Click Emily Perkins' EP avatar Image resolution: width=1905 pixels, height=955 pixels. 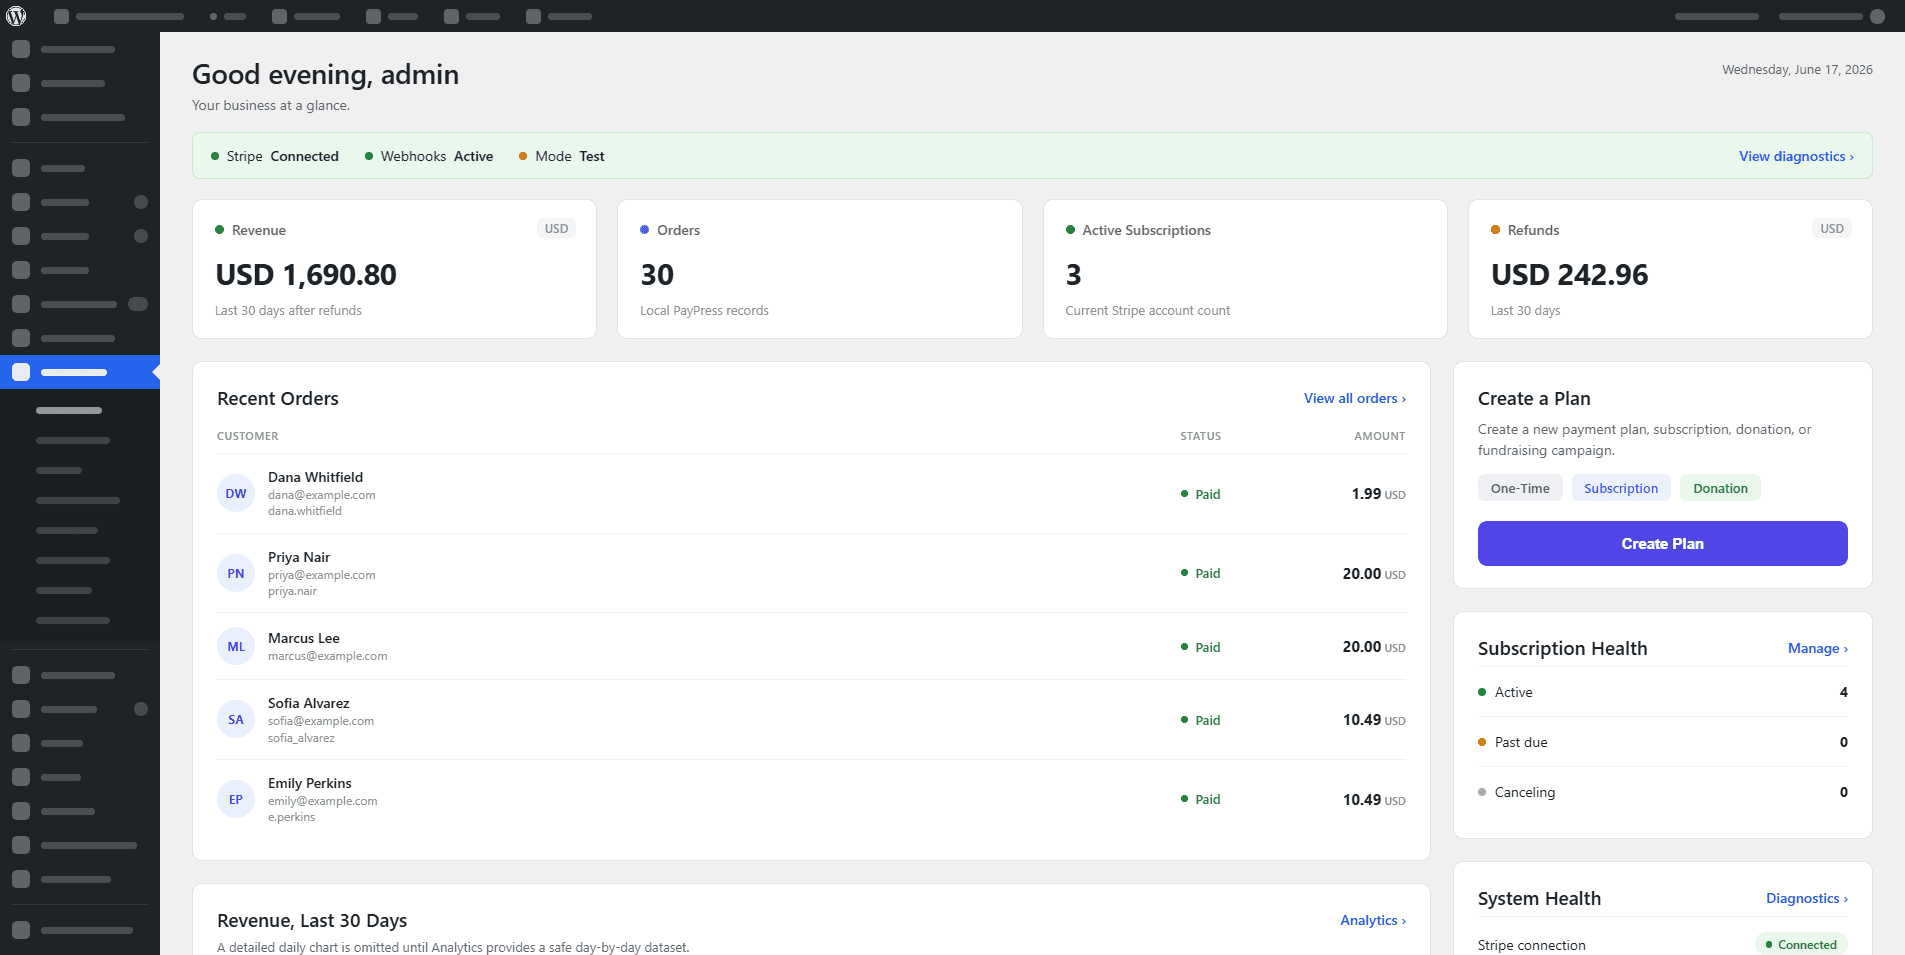click(236, 799)
